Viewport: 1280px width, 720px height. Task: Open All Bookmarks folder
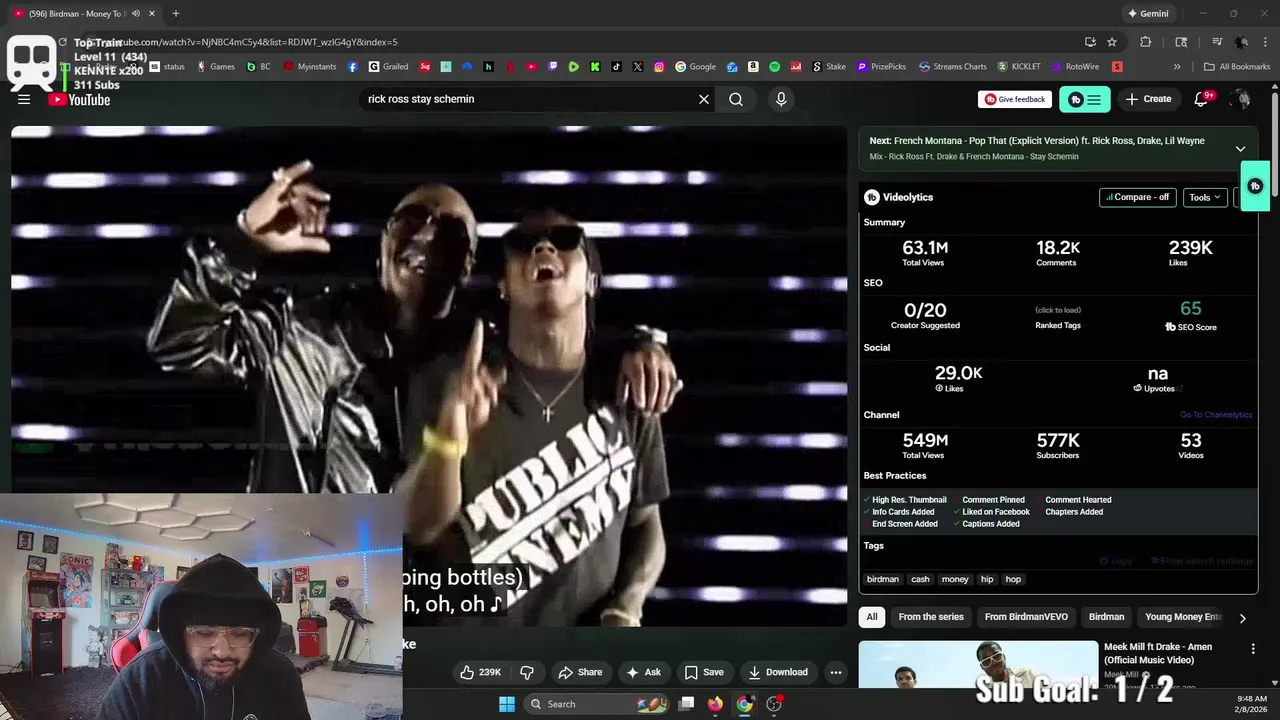pyautogui.click(x=1237, y=67)
